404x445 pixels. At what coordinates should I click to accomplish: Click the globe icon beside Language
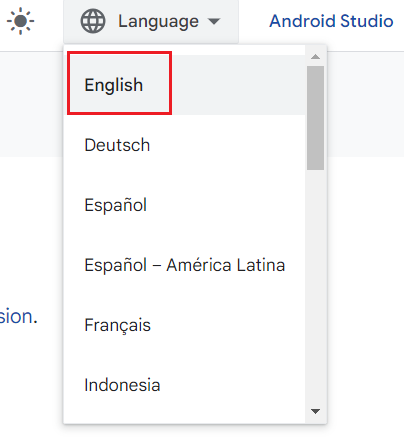[93, 21]
